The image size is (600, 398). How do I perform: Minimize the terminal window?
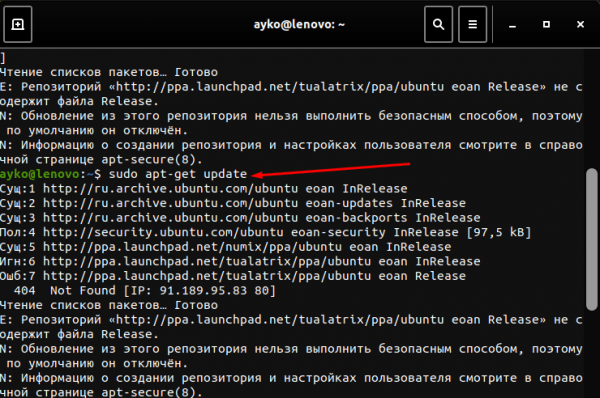tap(512, 25)
